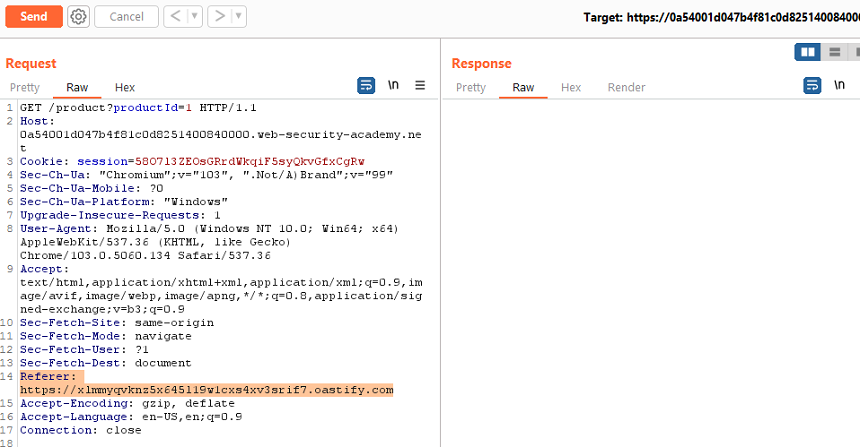Toggle word wrap in Response panel
The height and width of the screenshot is (447, 860).
click(812, 86)
